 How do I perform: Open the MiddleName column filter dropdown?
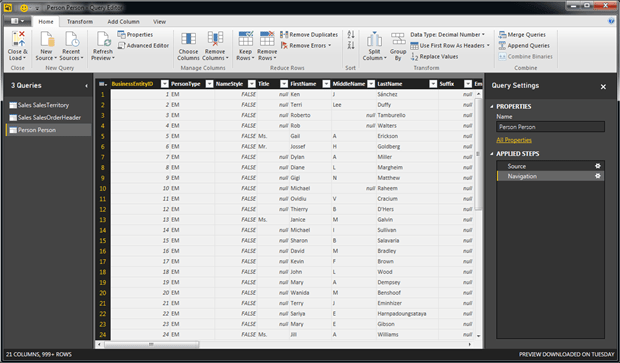(x=371, y=84)
